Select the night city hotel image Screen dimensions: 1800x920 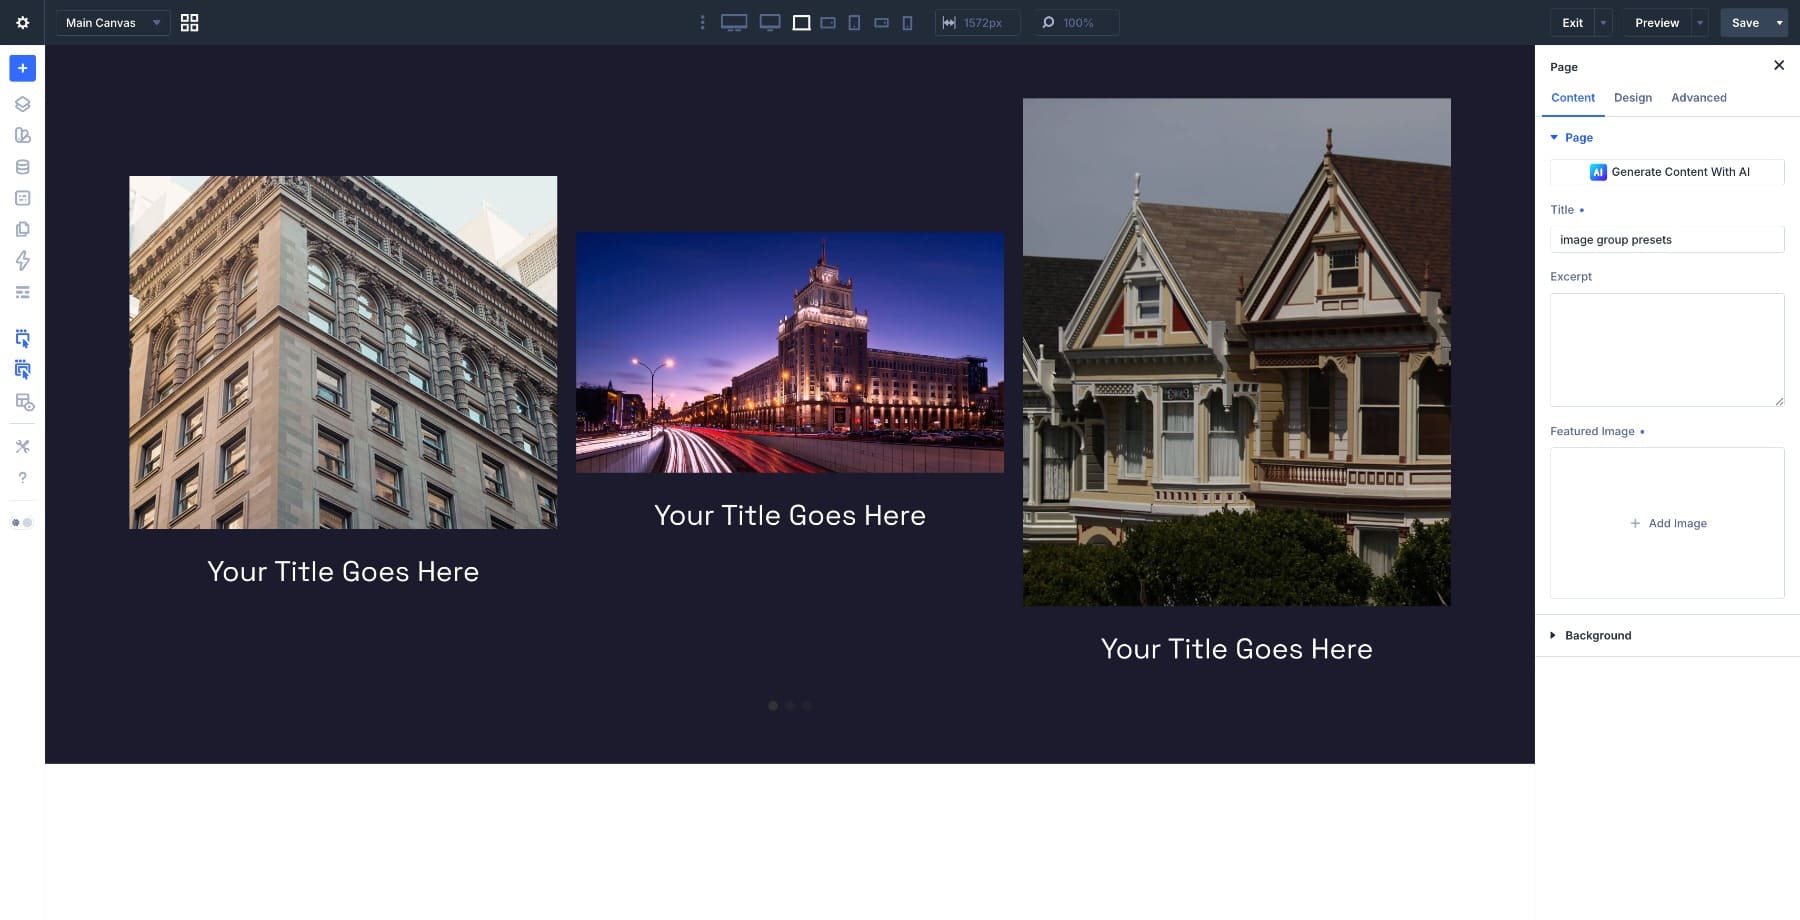[x=790, y=353]
